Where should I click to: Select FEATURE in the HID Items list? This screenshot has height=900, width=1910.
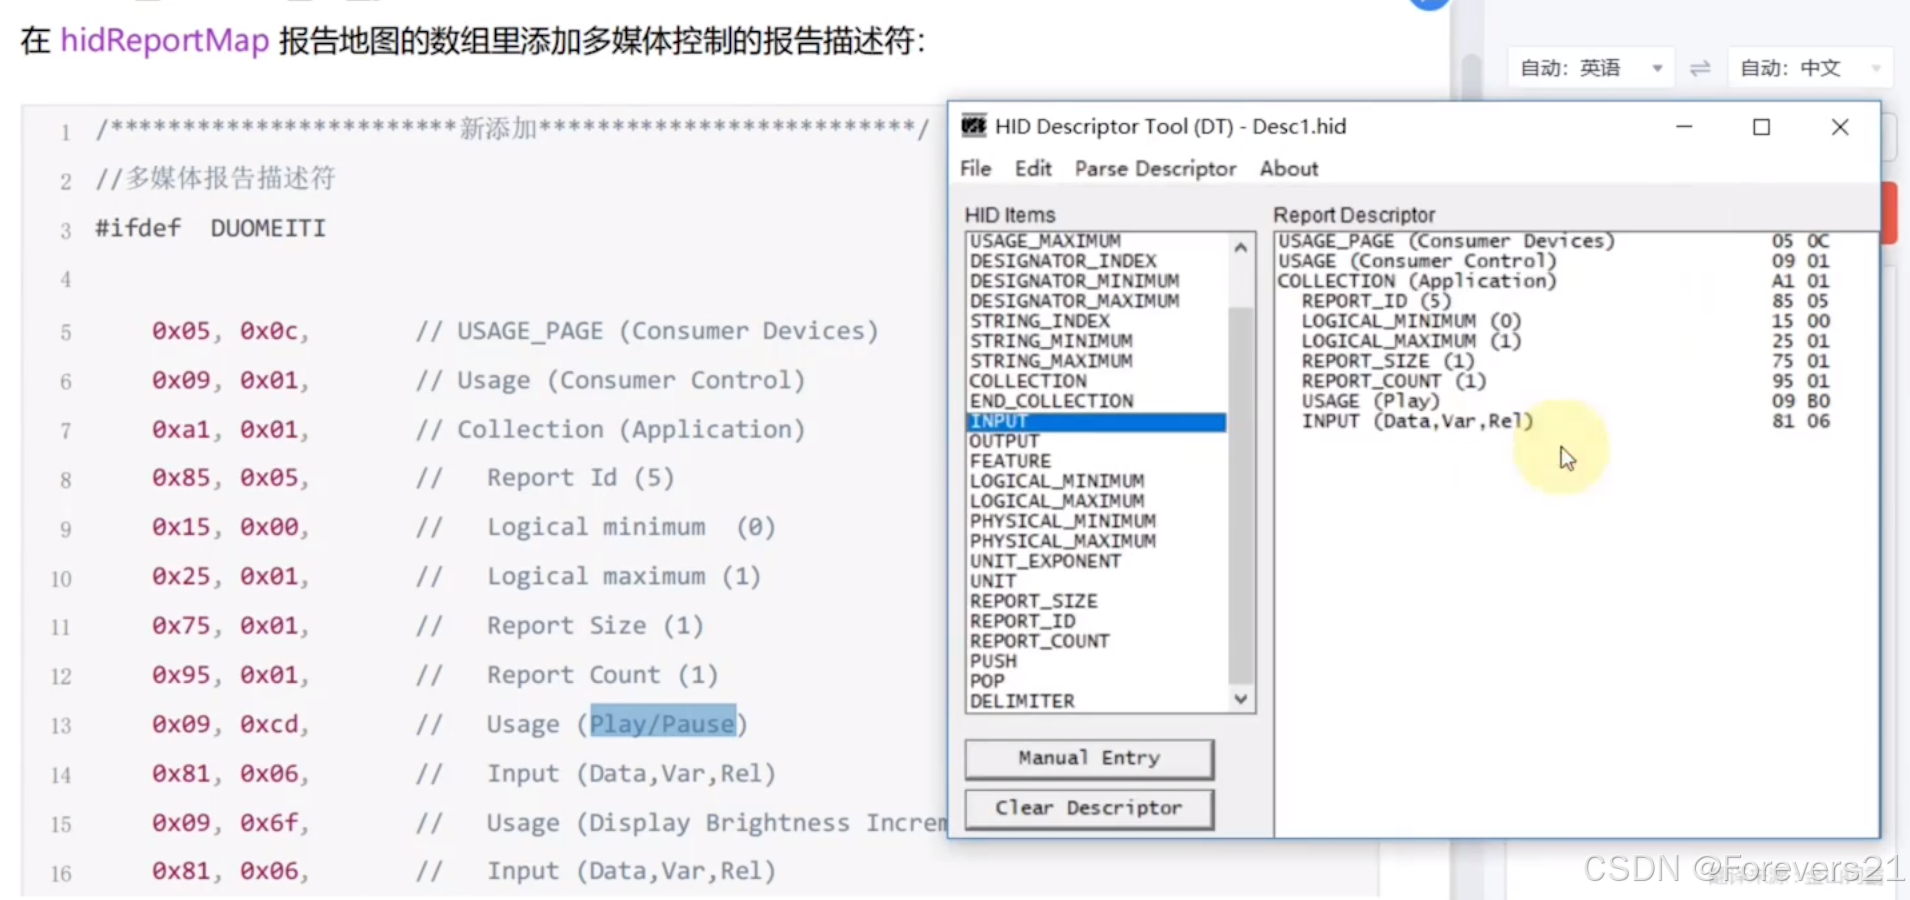(x=1010, y=461)
